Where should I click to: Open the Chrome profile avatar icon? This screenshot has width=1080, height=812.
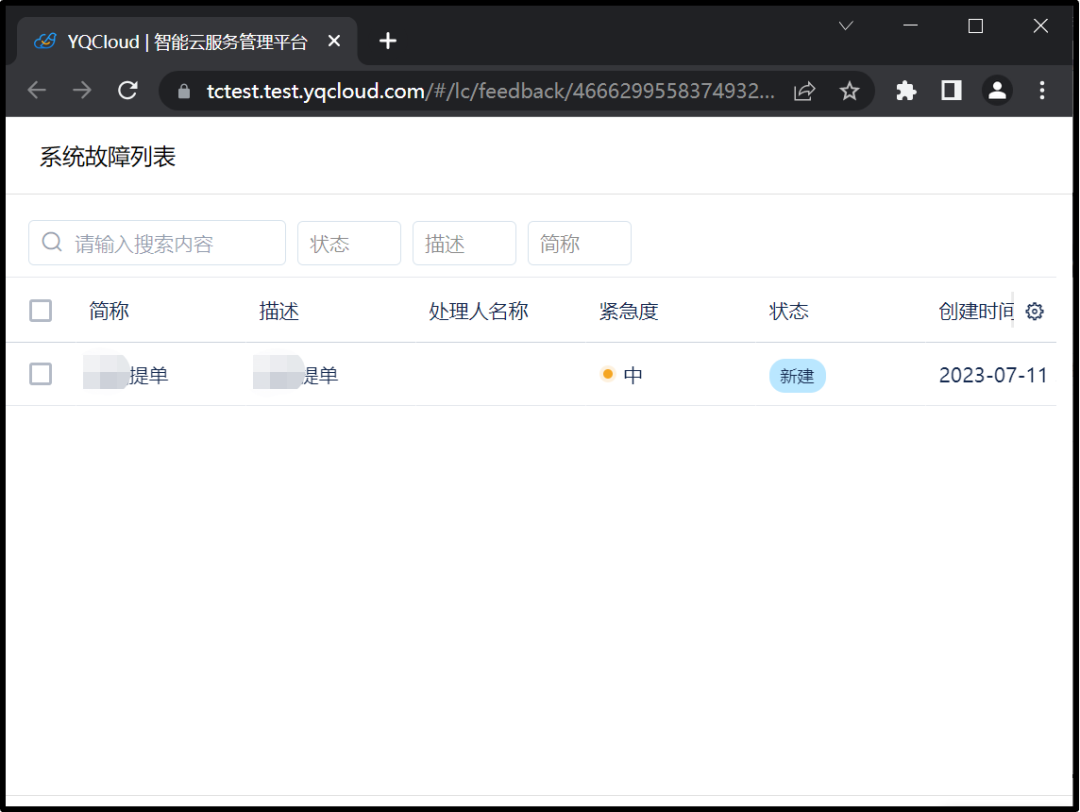tap(997, 91)
